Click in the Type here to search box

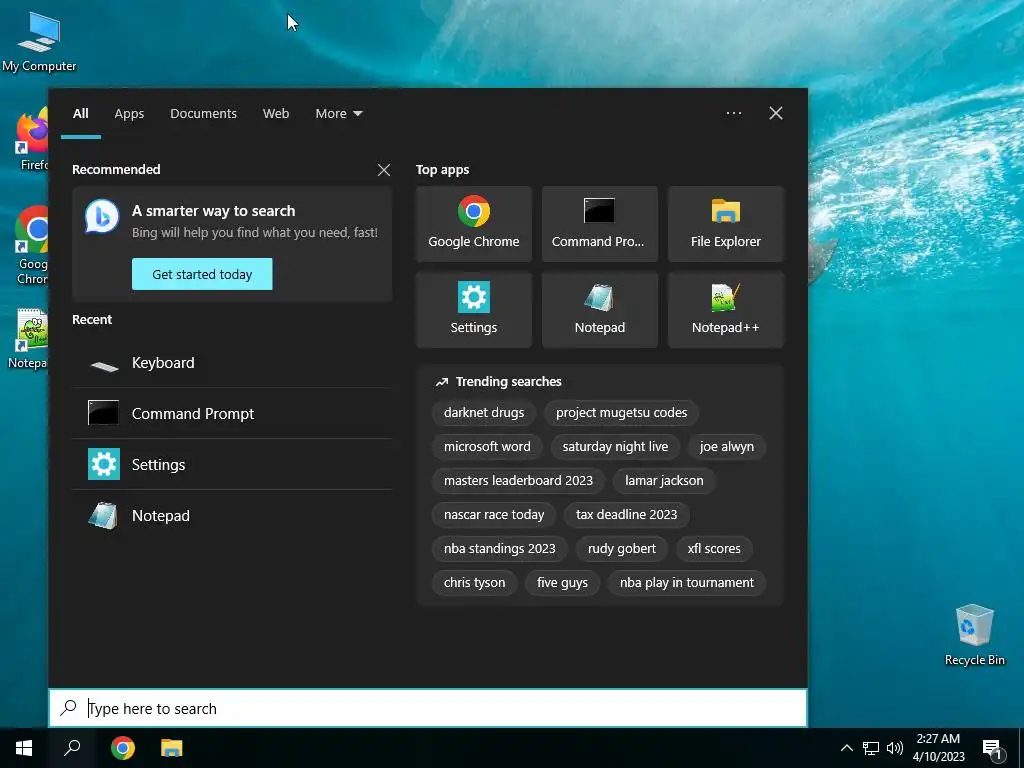tap(428, 708)
